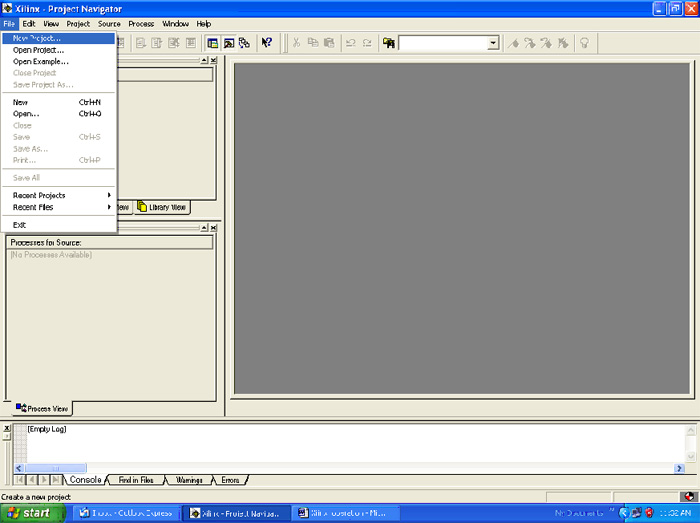700x523 pixels.
Task: Switch to Outlook Express taskbar button
Action: point(127,513)
